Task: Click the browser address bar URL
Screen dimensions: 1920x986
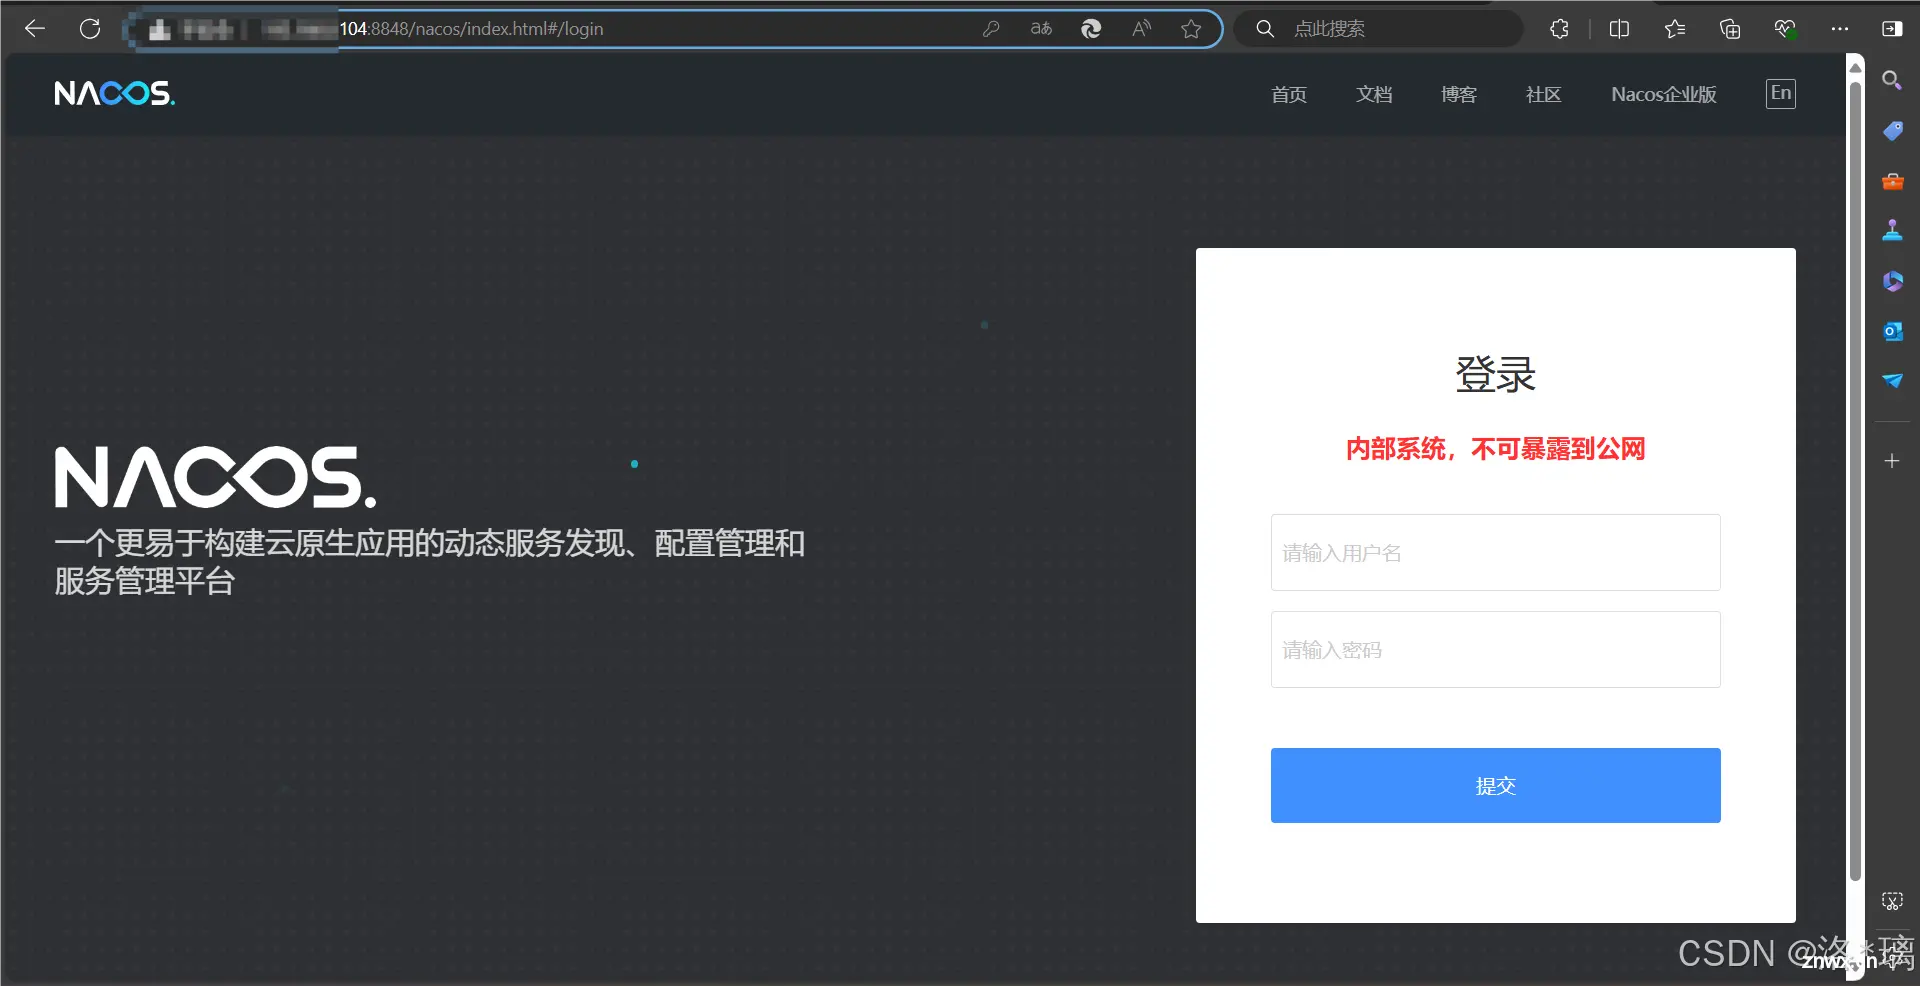Action: [471, 29]
